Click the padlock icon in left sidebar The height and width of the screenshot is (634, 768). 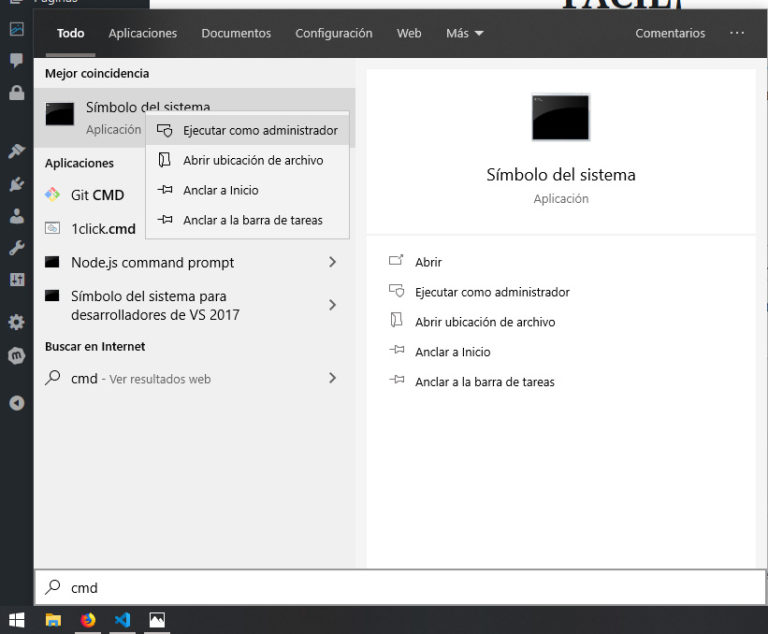coord(17,92)
